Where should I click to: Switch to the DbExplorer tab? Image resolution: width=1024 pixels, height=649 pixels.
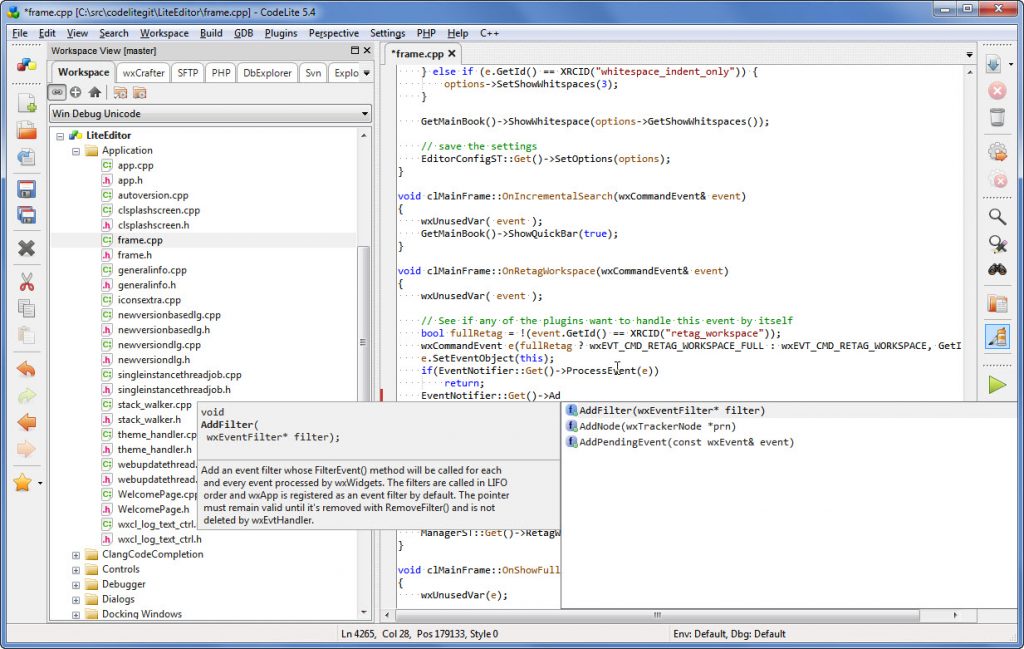(266, 72)
